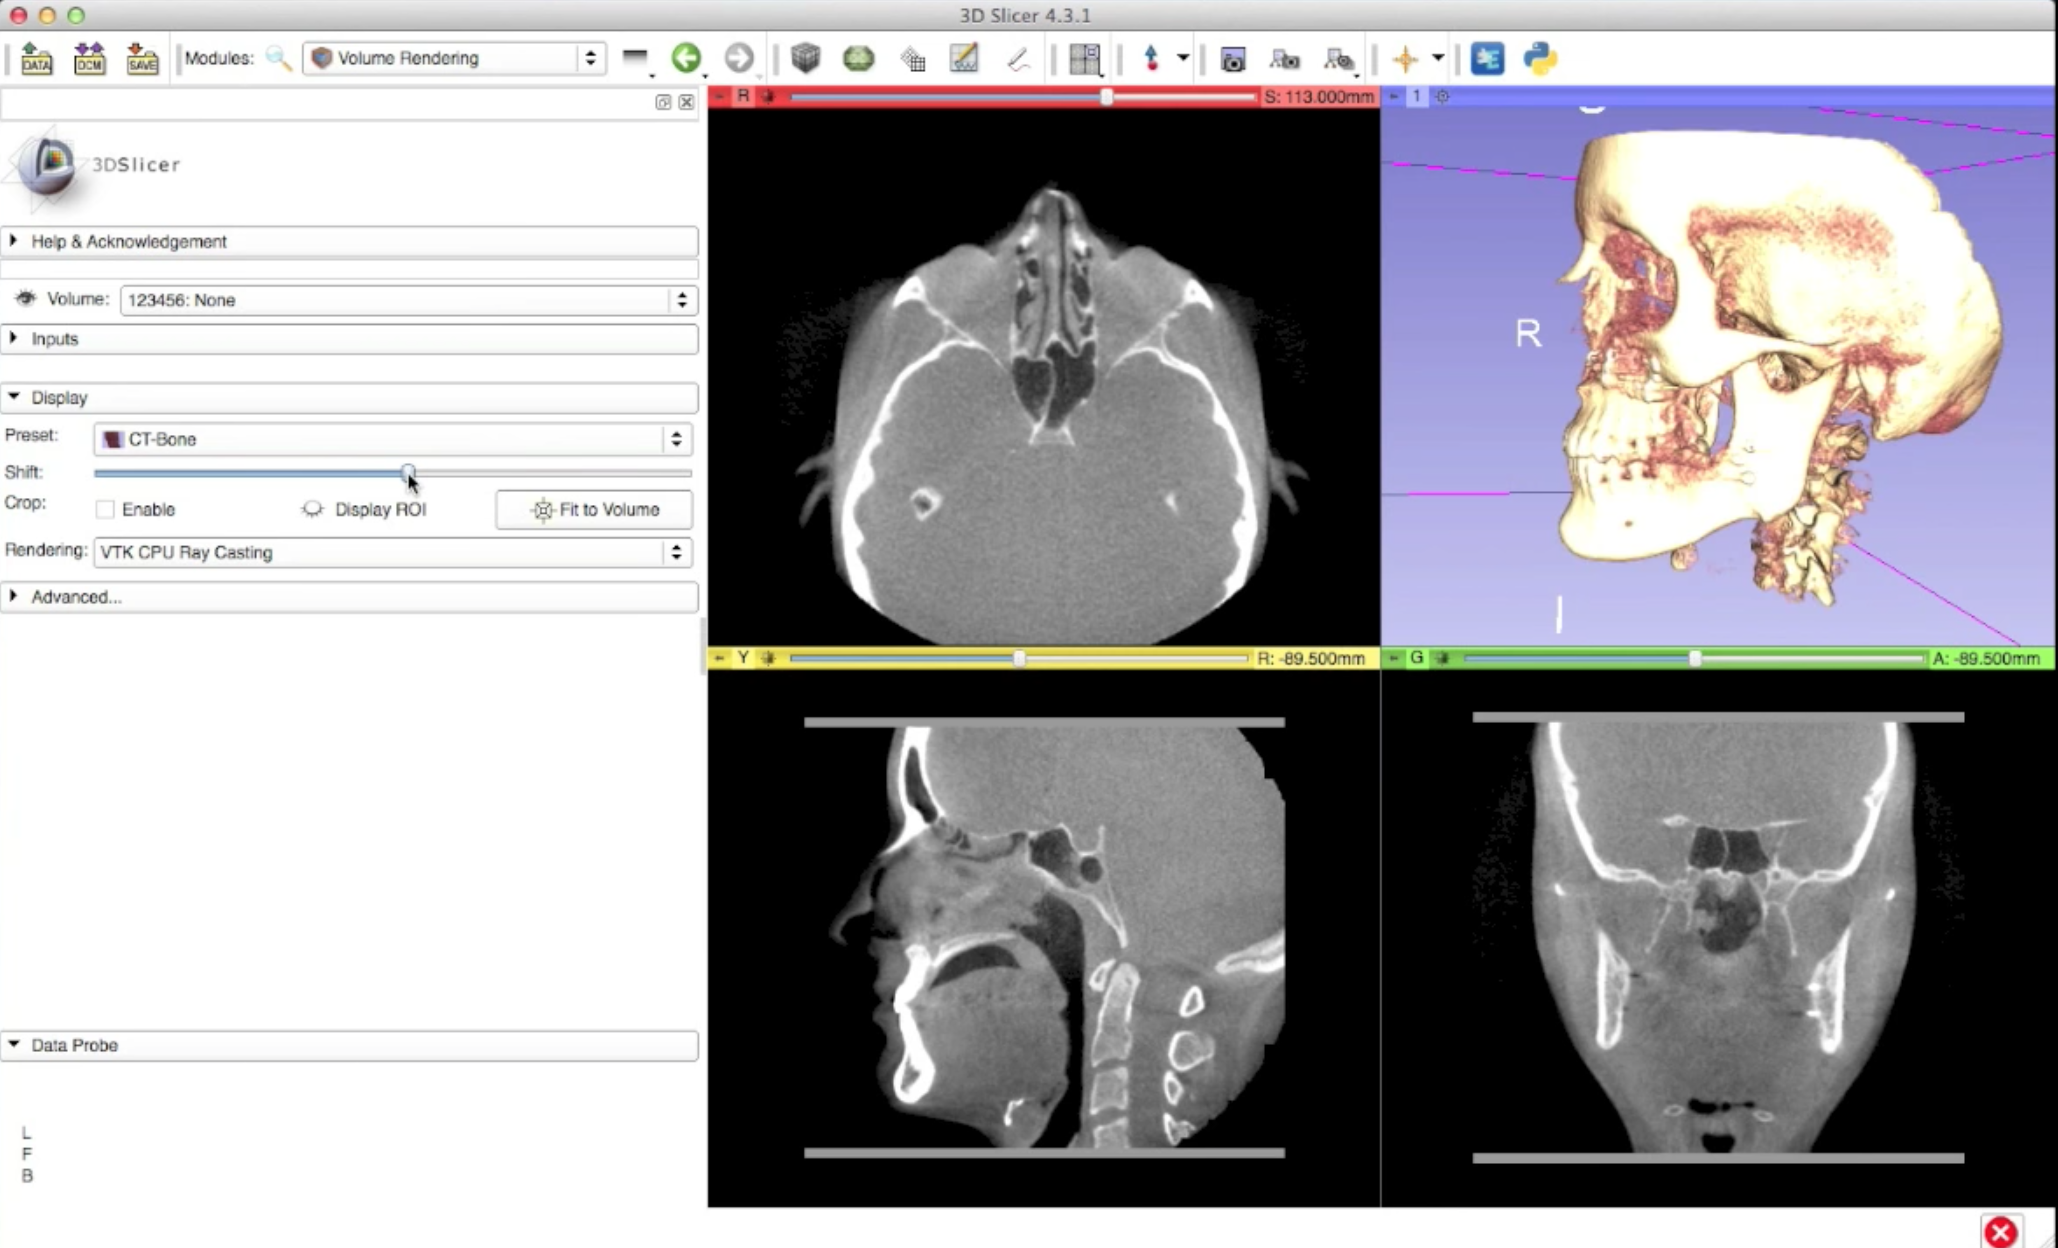Open the layout selection icon
Image resolution: width=2058 pixels, height=1248 pixels.
click(1084, 59)
